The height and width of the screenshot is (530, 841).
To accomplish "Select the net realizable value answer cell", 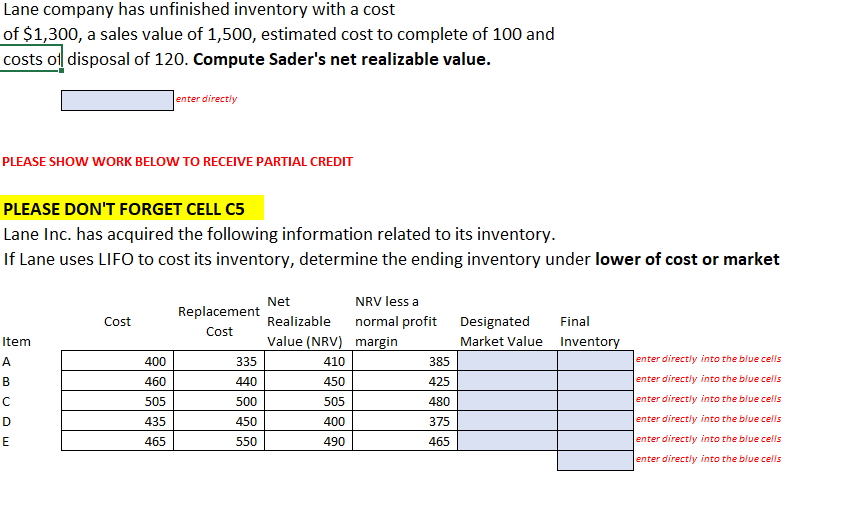I will click(117, 100).
